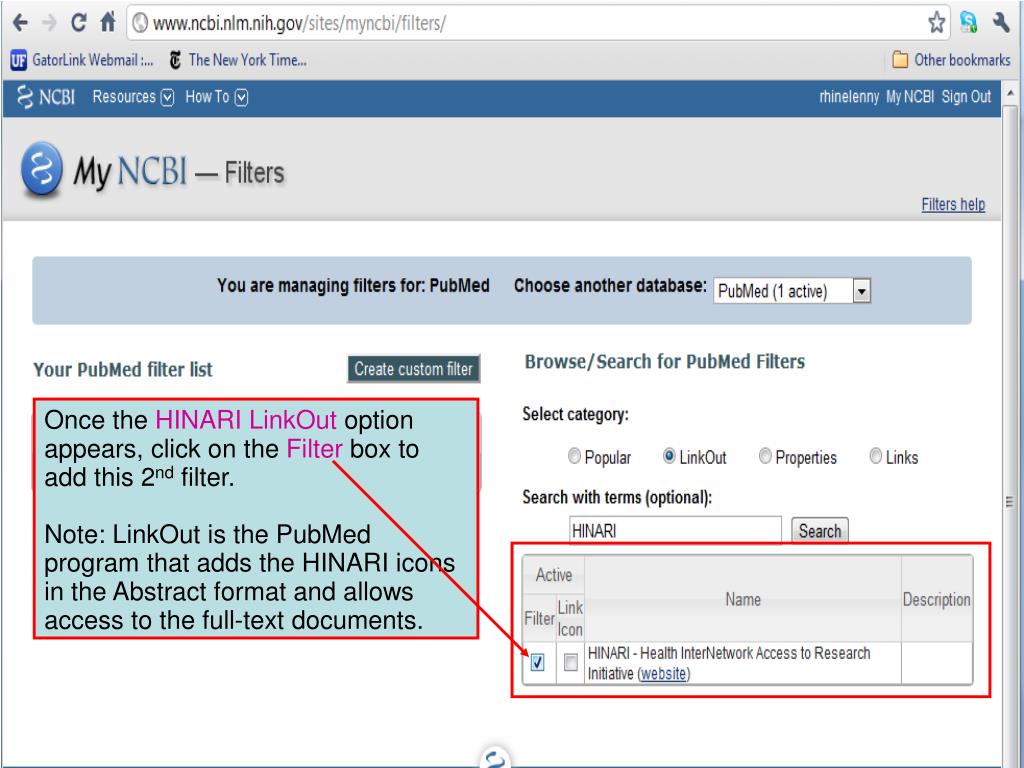The height and width of the screenshot is (768, 1024).
Task: Open rhinelenny account link
Action: tap(849, 97)
